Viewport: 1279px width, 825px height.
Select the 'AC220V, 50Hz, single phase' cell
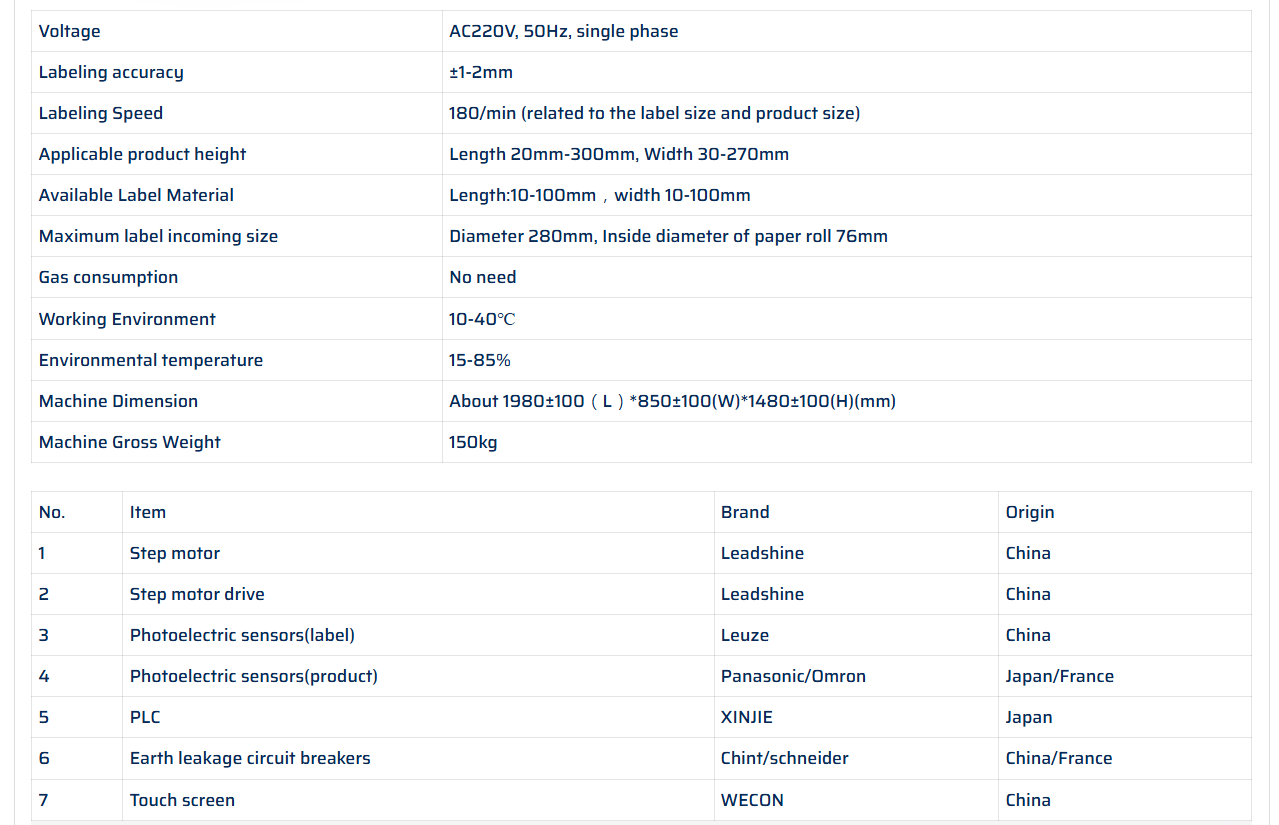564,31
